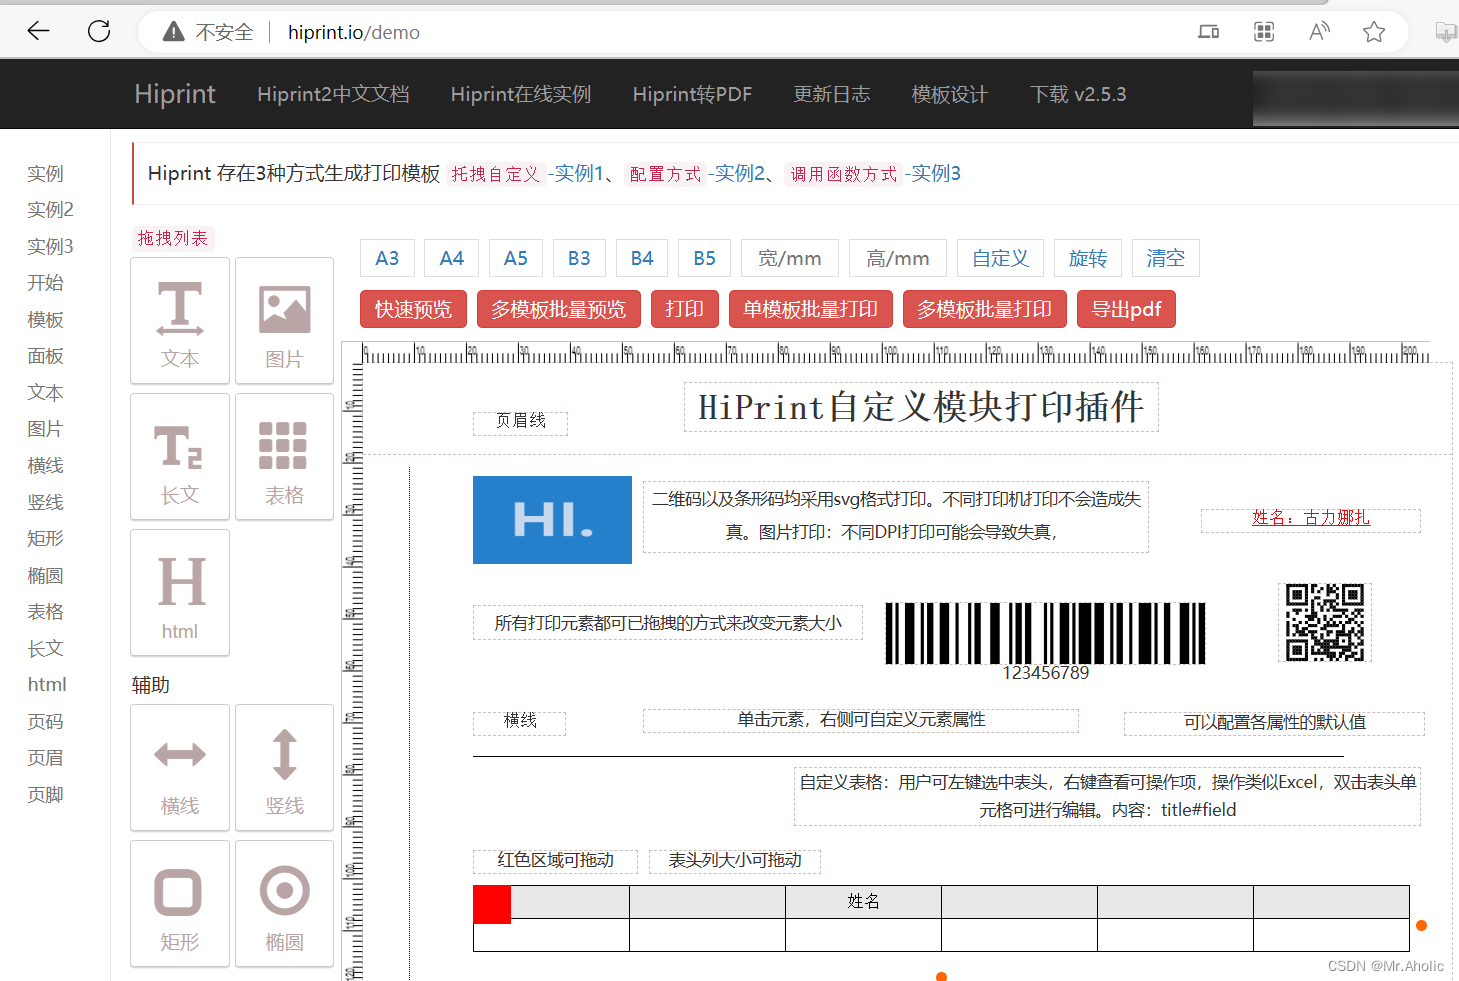Select the 长文 long text drag element

pos(180,457)
